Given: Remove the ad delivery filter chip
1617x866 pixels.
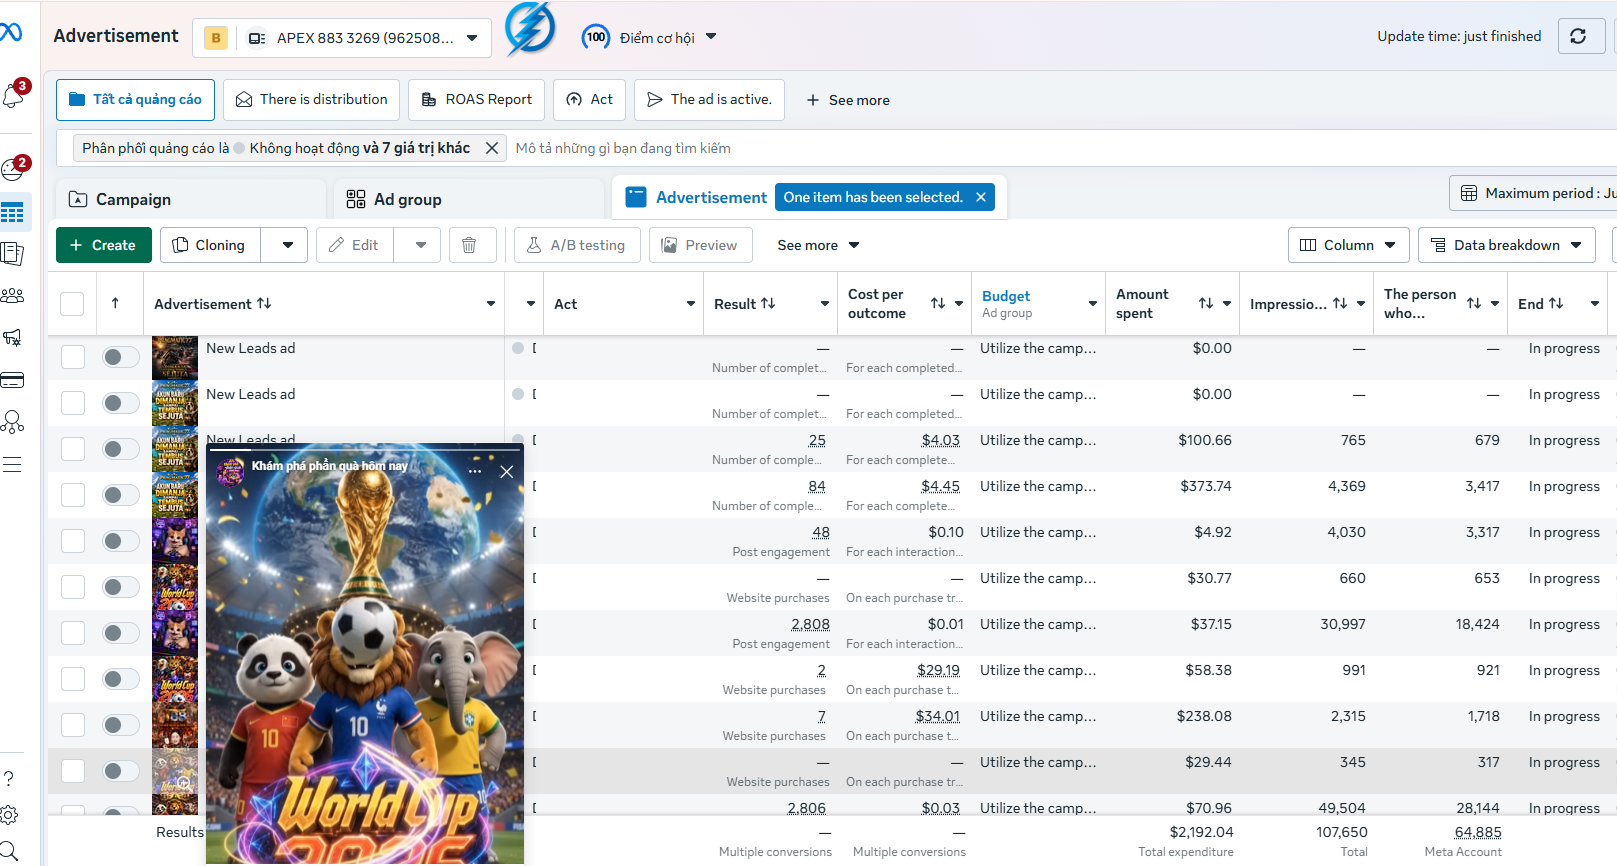Looking at the screenshot, I should point(492,148).
